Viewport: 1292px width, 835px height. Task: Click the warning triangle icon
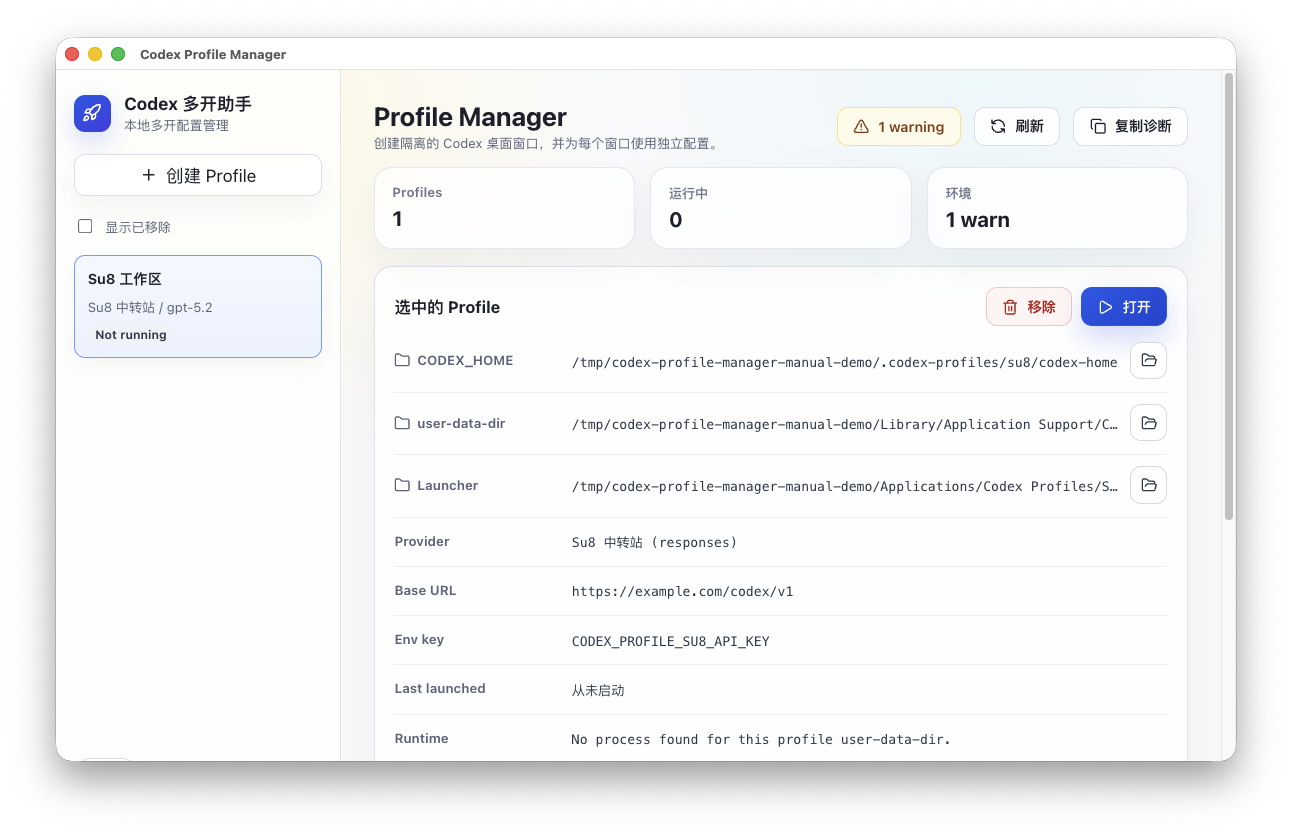point(861,127)
